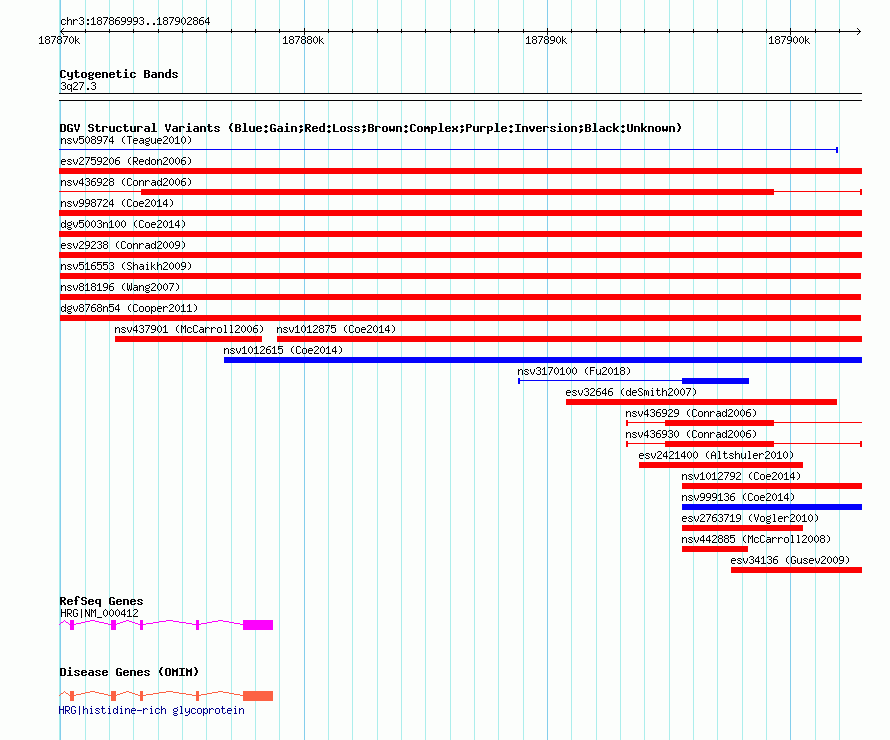Select the esv29238 (Conrad2009) label

pyautogui.click(x=123, y=245)
